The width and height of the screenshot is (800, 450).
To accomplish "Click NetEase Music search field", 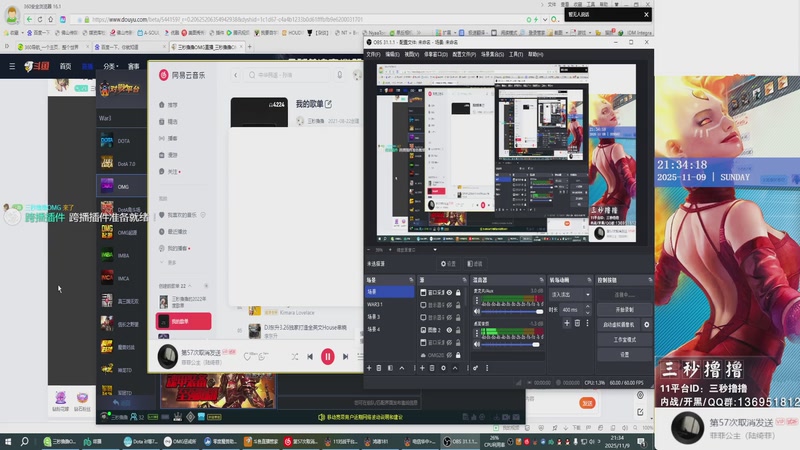I will click(288, 75).
